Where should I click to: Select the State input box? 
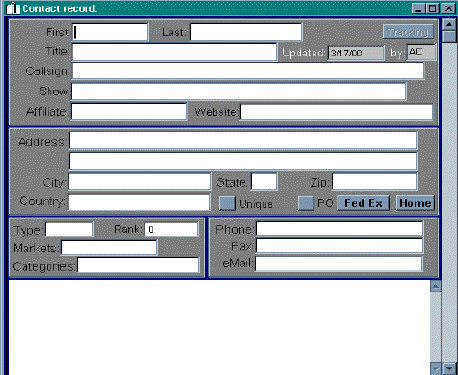tap(264, 182)
